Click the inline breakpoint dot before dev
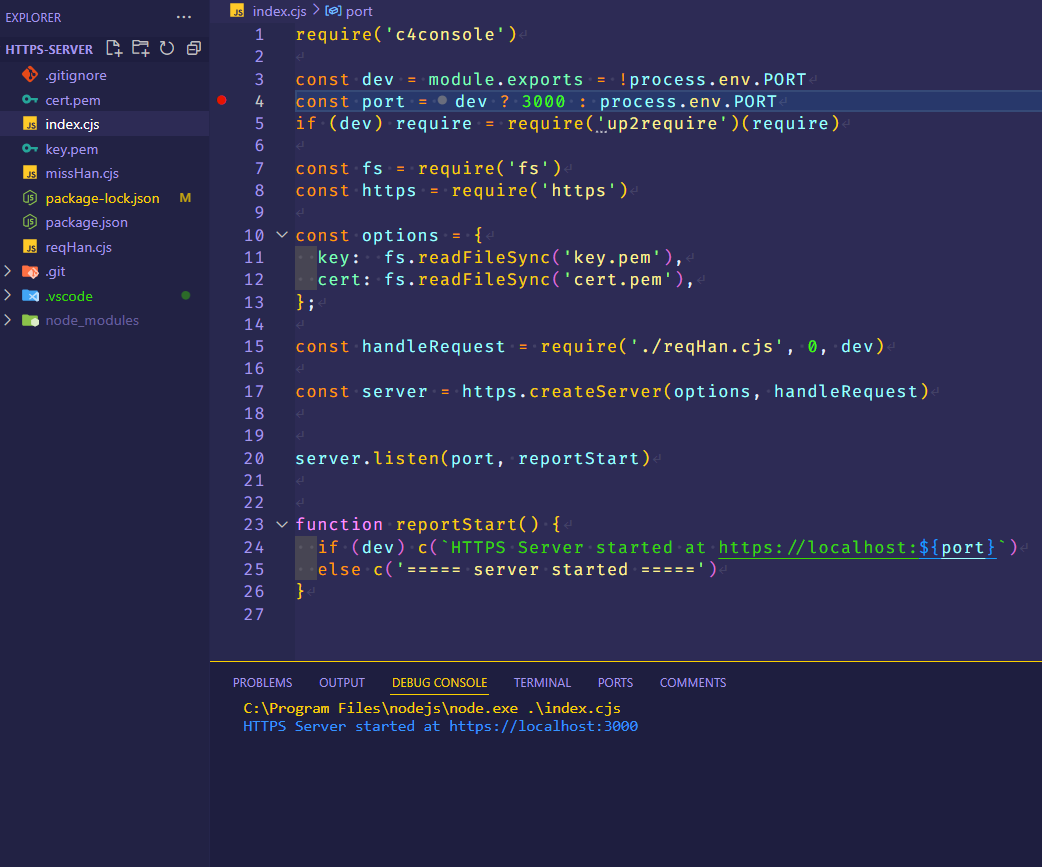Viewport: 1042px width, 867px height. (x=442, y=101)
